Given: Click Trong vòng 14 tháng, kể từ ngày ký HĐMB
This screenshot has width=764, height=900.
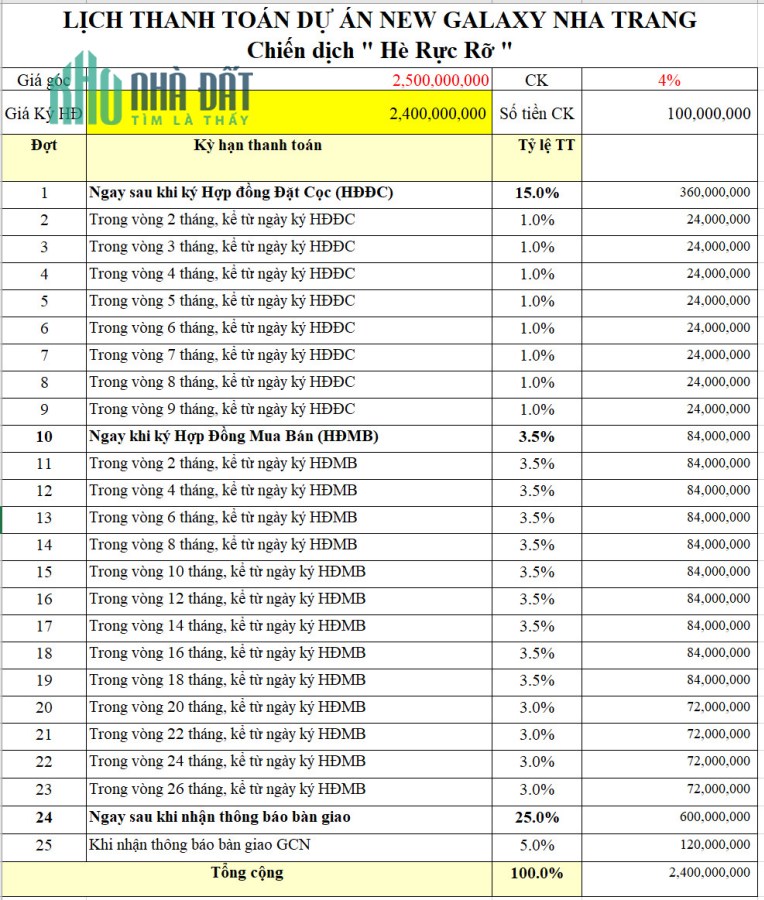Looking at the screenshot, I should [x=227, y=626].
